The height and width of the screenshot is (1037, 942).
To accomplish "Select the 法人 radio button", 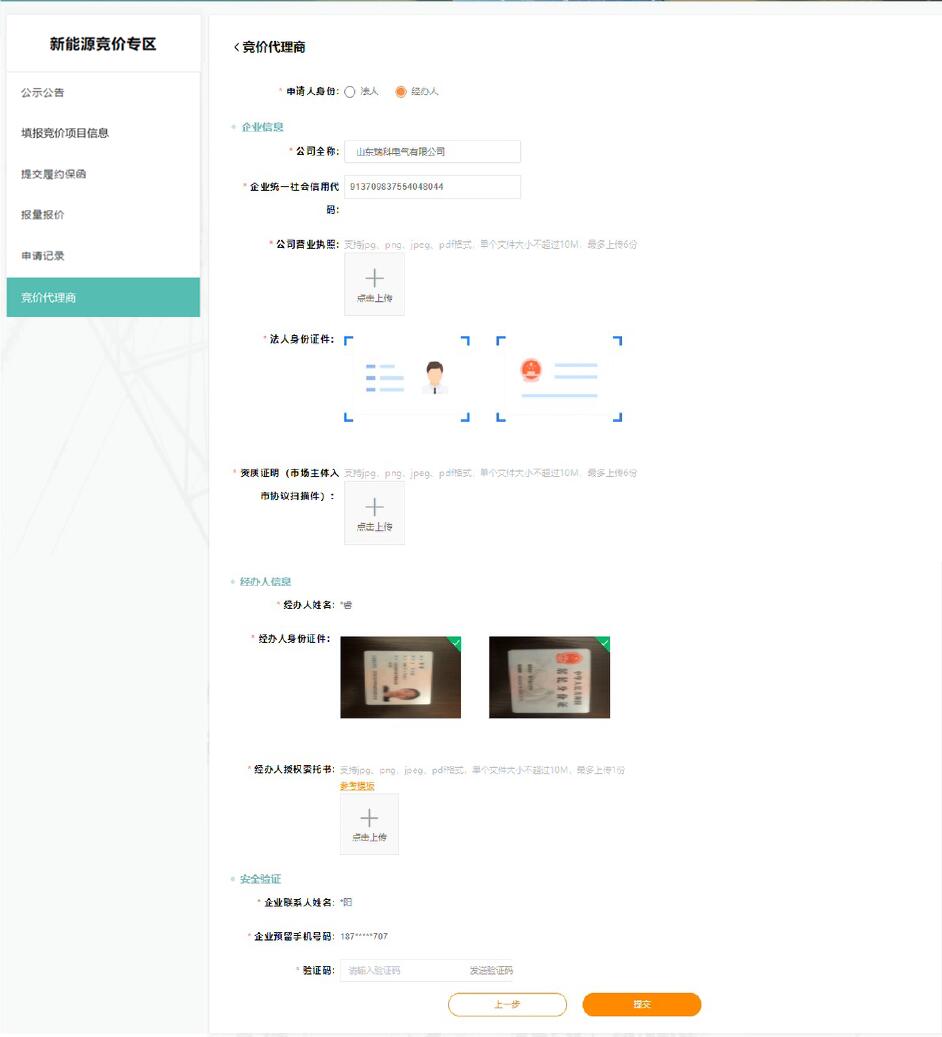I will (x=350, y=92).
